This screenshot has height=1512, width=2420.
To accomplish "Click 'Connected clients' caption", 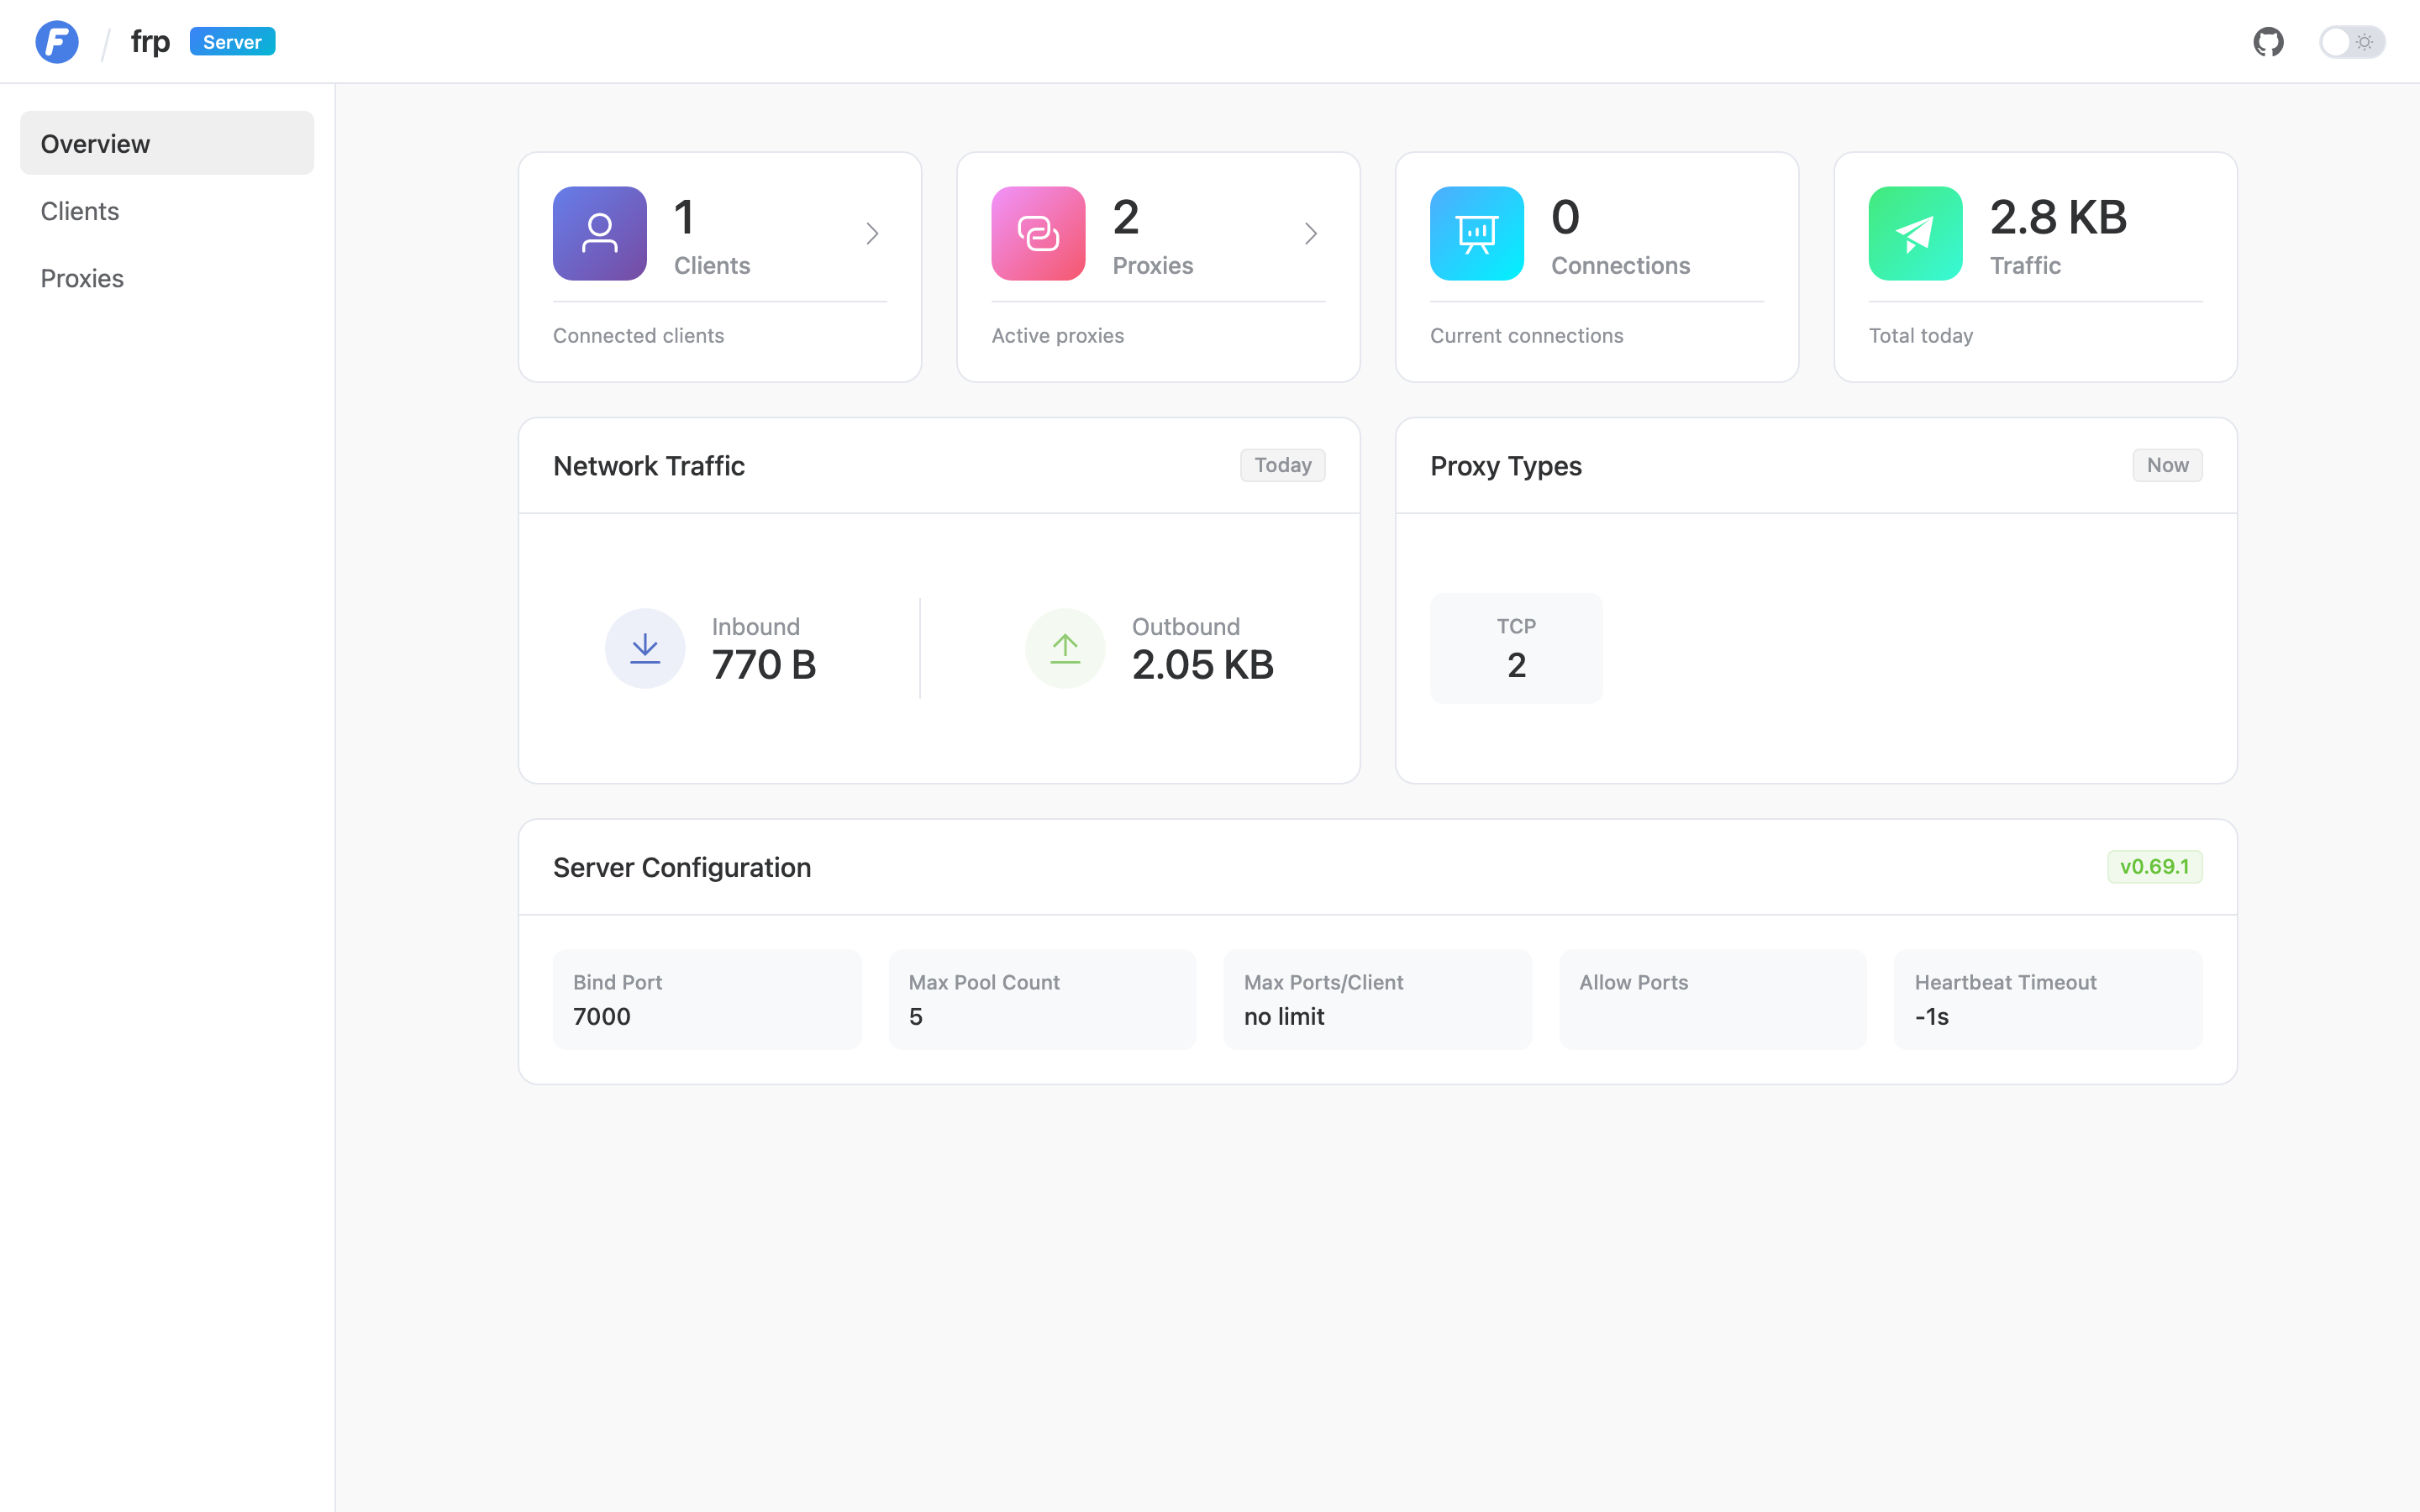I will (638, 335).
